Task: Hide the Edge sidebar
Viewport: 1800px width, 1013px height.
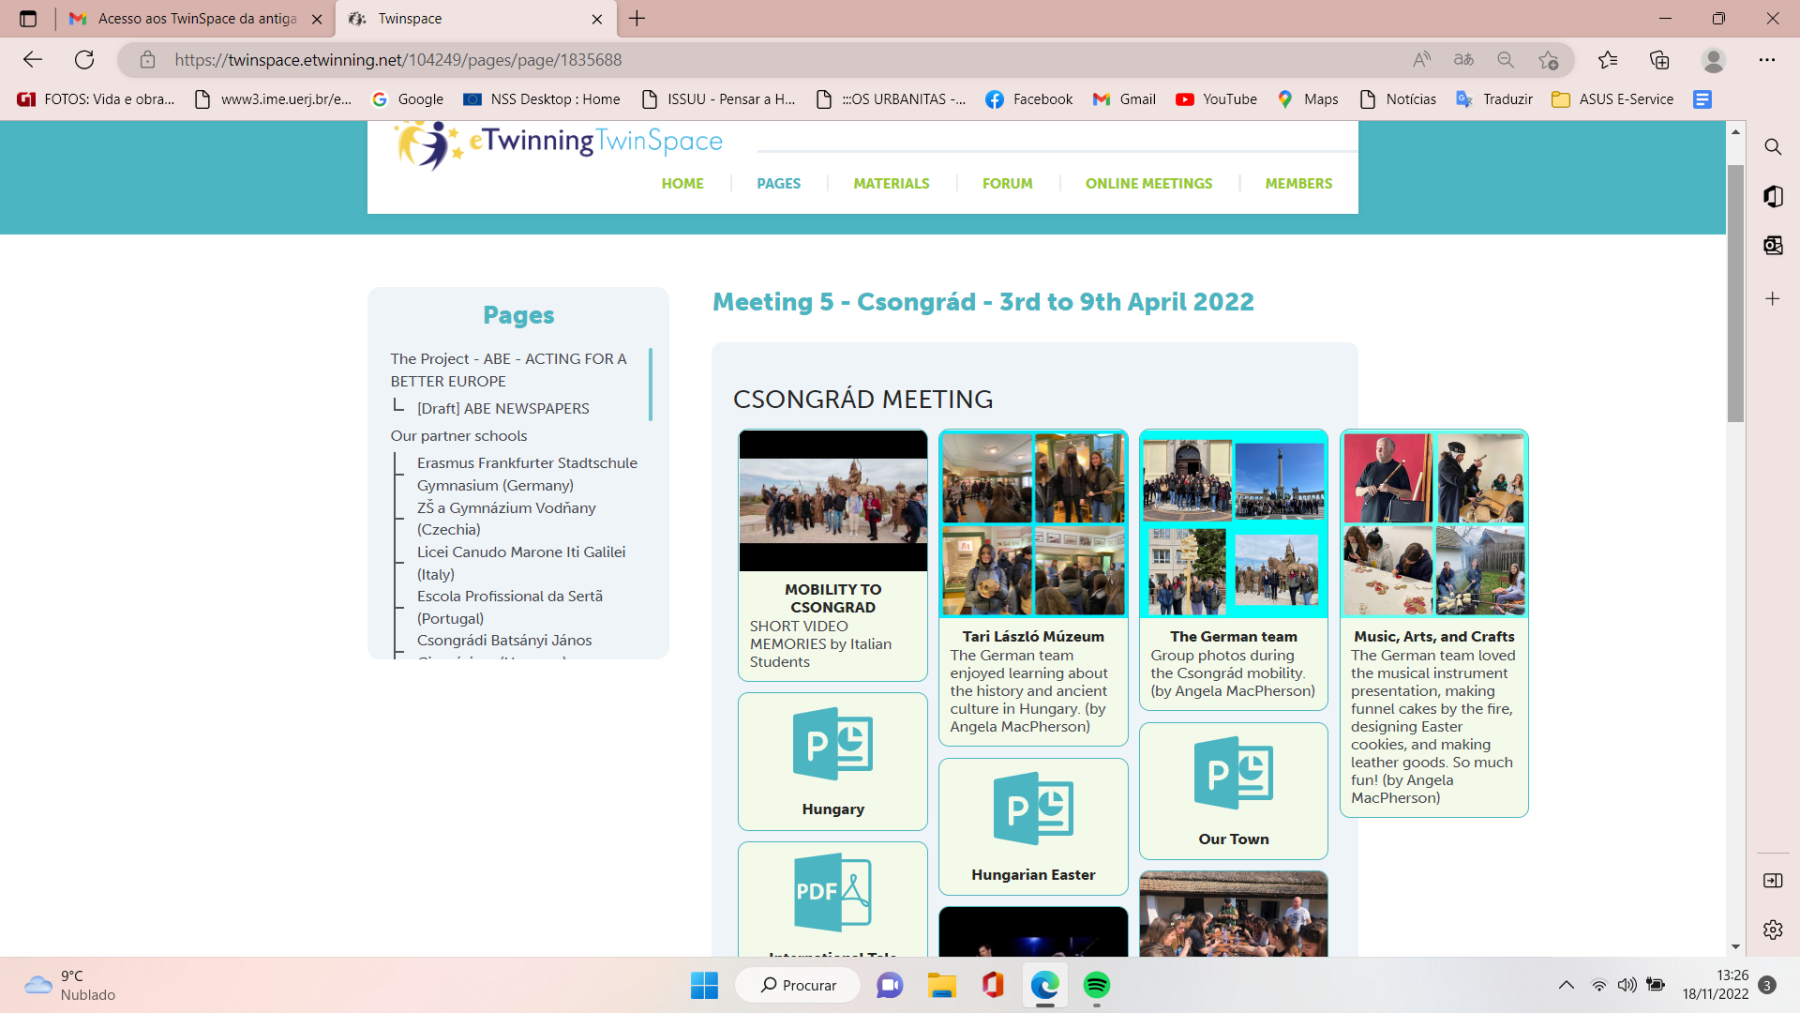Action: (x=1773, y=880)
